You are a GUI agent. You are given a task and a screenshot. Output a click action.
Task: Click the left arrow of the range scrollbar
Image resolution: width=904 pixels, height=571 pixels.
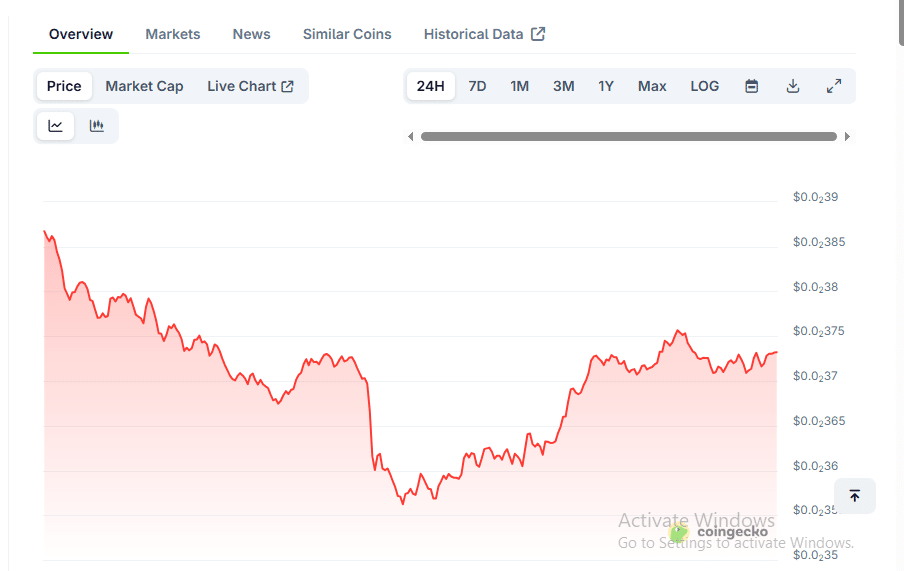[410, 137]
